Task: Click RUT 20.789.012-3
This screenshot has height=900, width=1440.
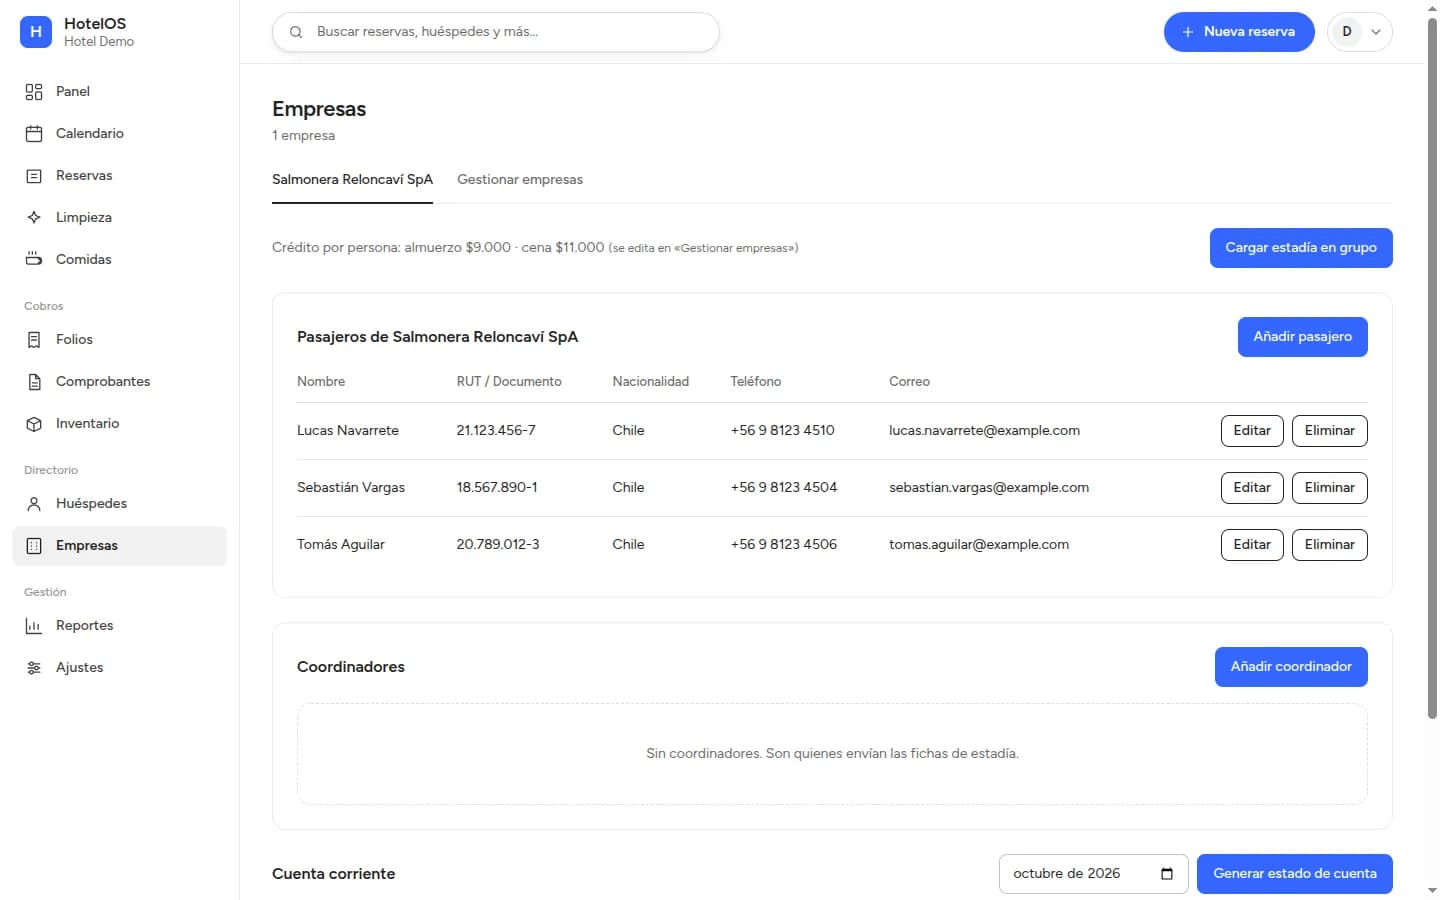Action: click(498, 545)
